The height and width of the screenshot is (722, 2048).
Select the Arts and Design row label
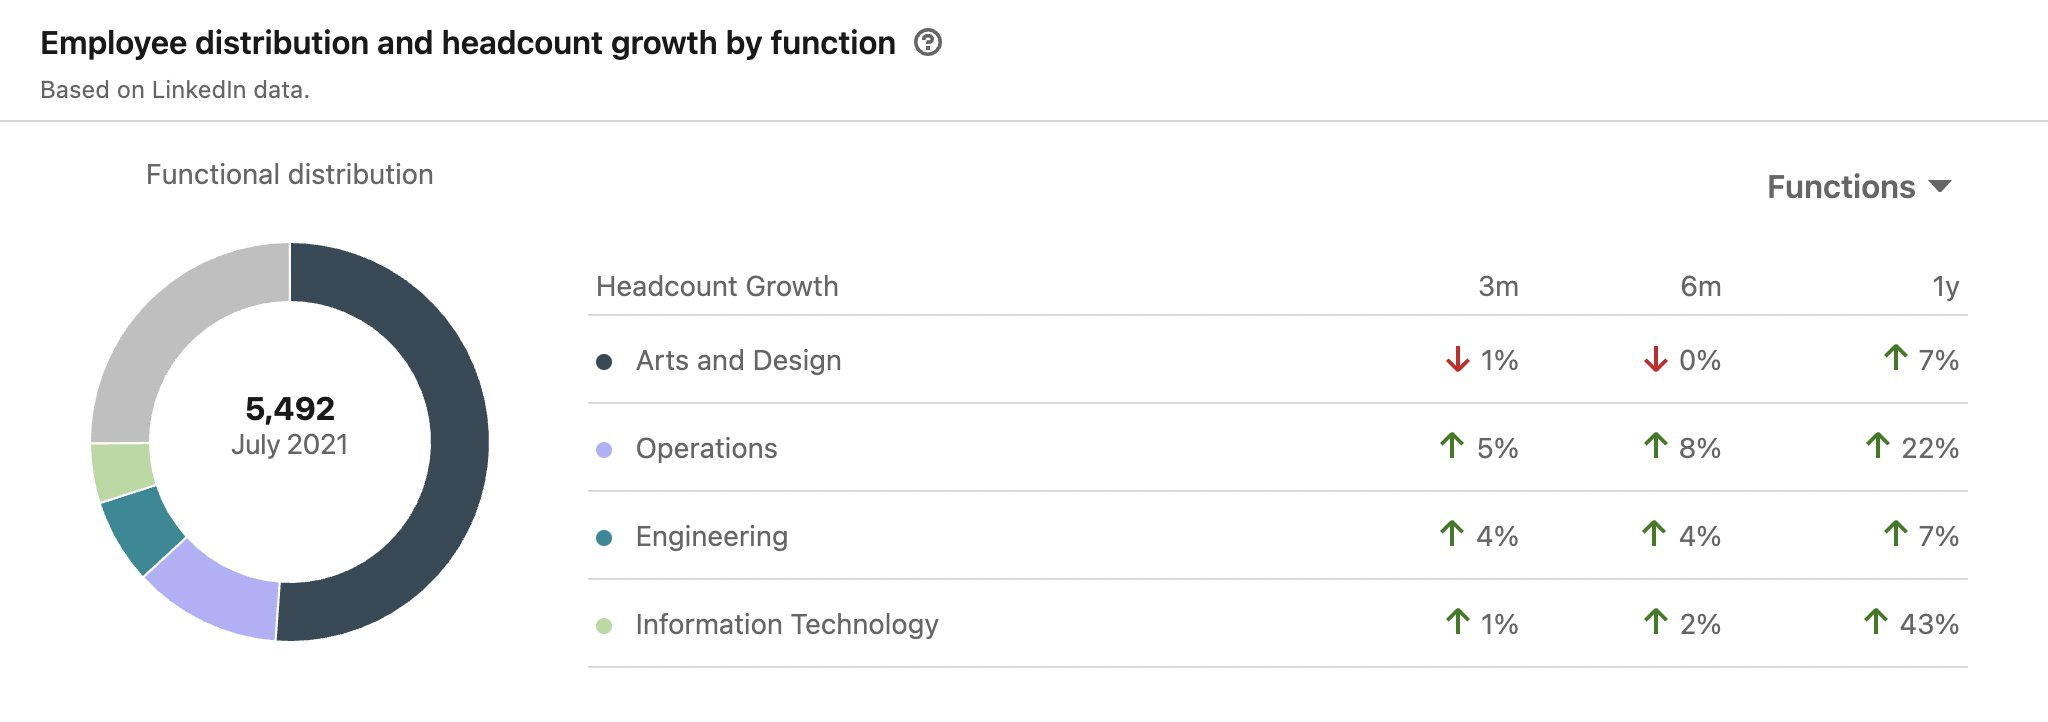coord(738,360)
